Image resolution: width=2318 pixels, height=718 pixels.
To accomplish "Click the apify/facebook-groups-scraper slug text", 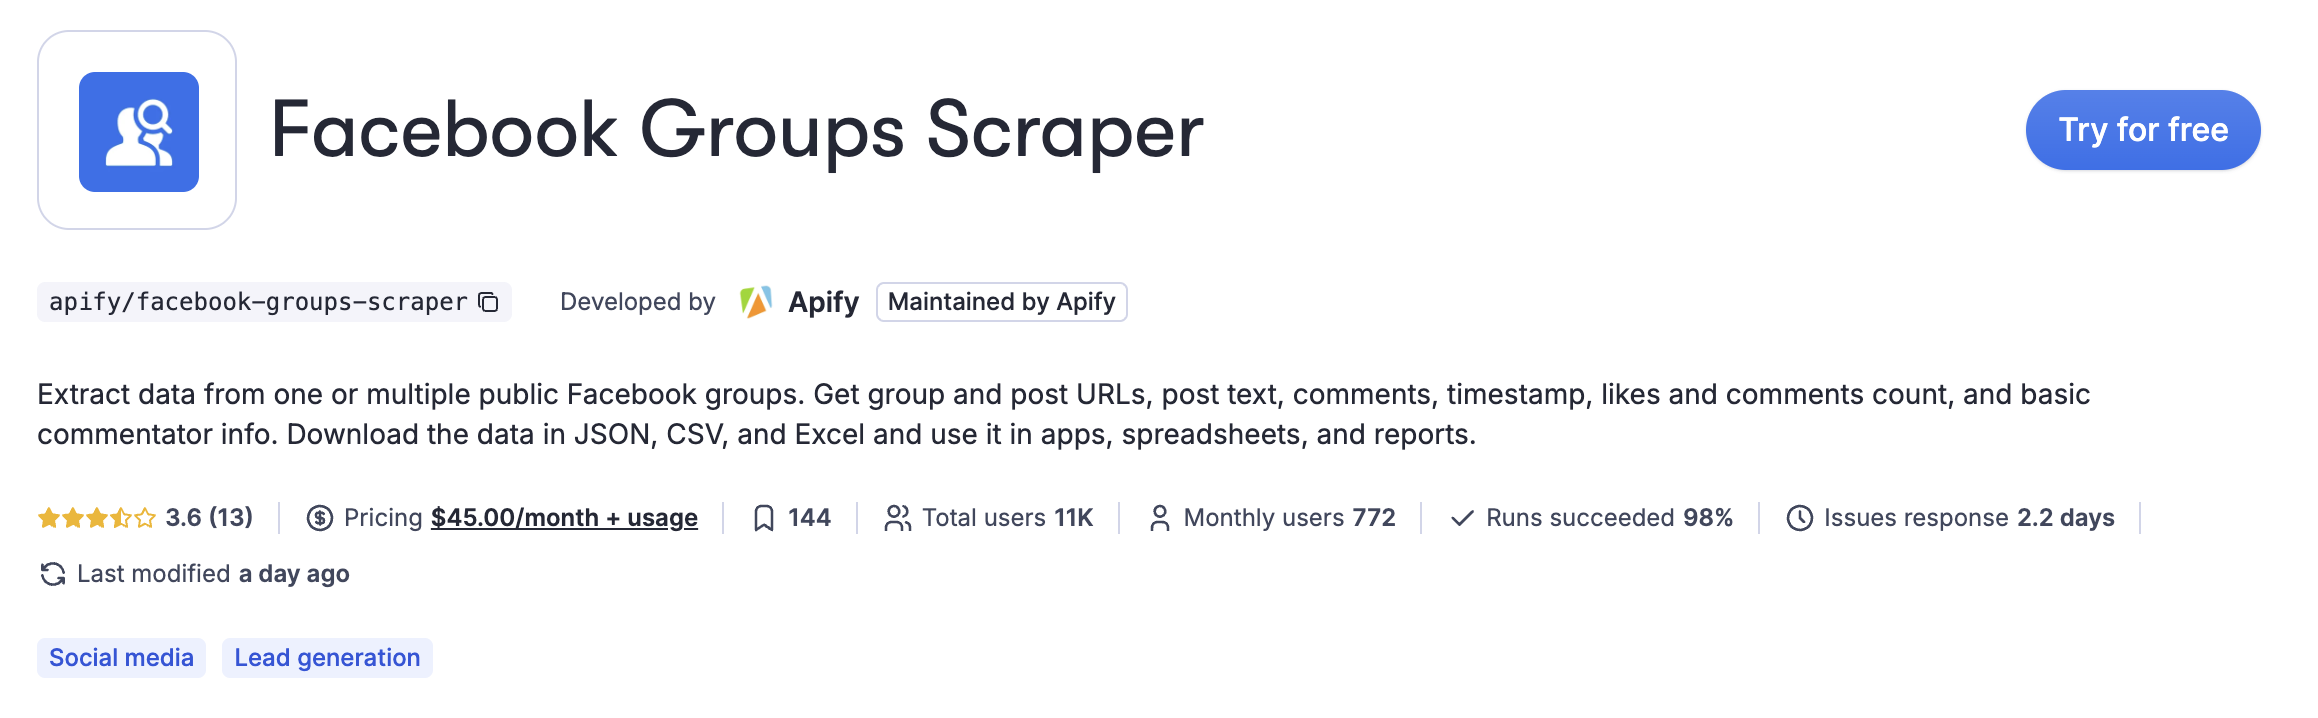I will (258, 302).
